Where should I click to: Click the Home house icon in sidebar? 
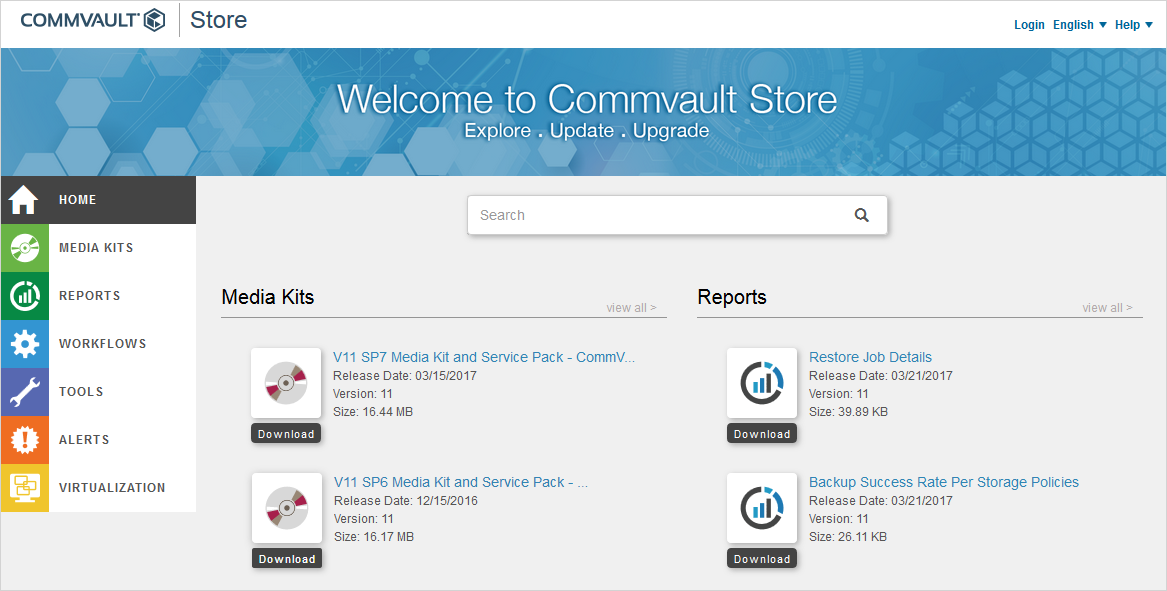(x=24, y=200)
